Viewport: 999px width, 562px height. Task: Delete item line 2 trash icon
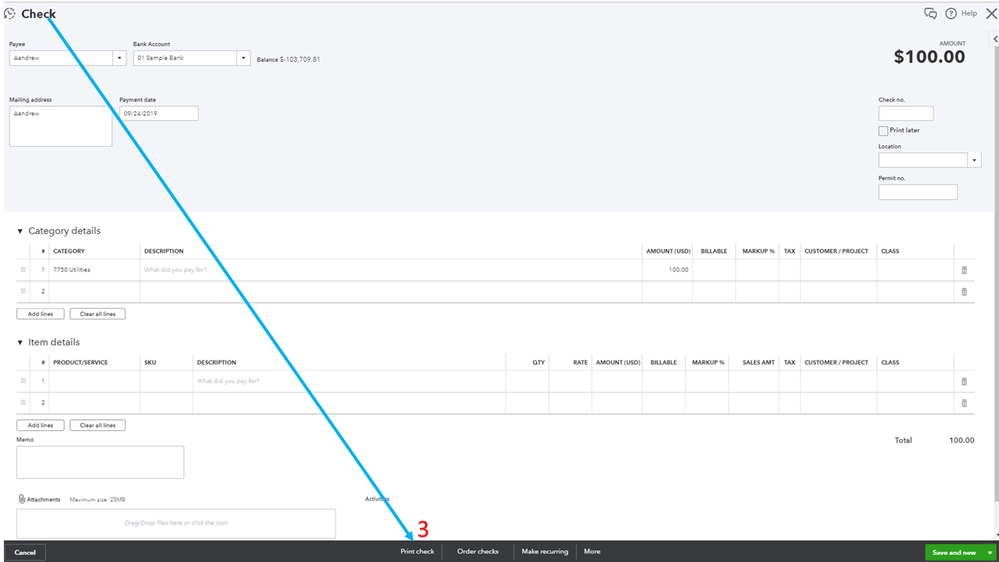point(964,403)
